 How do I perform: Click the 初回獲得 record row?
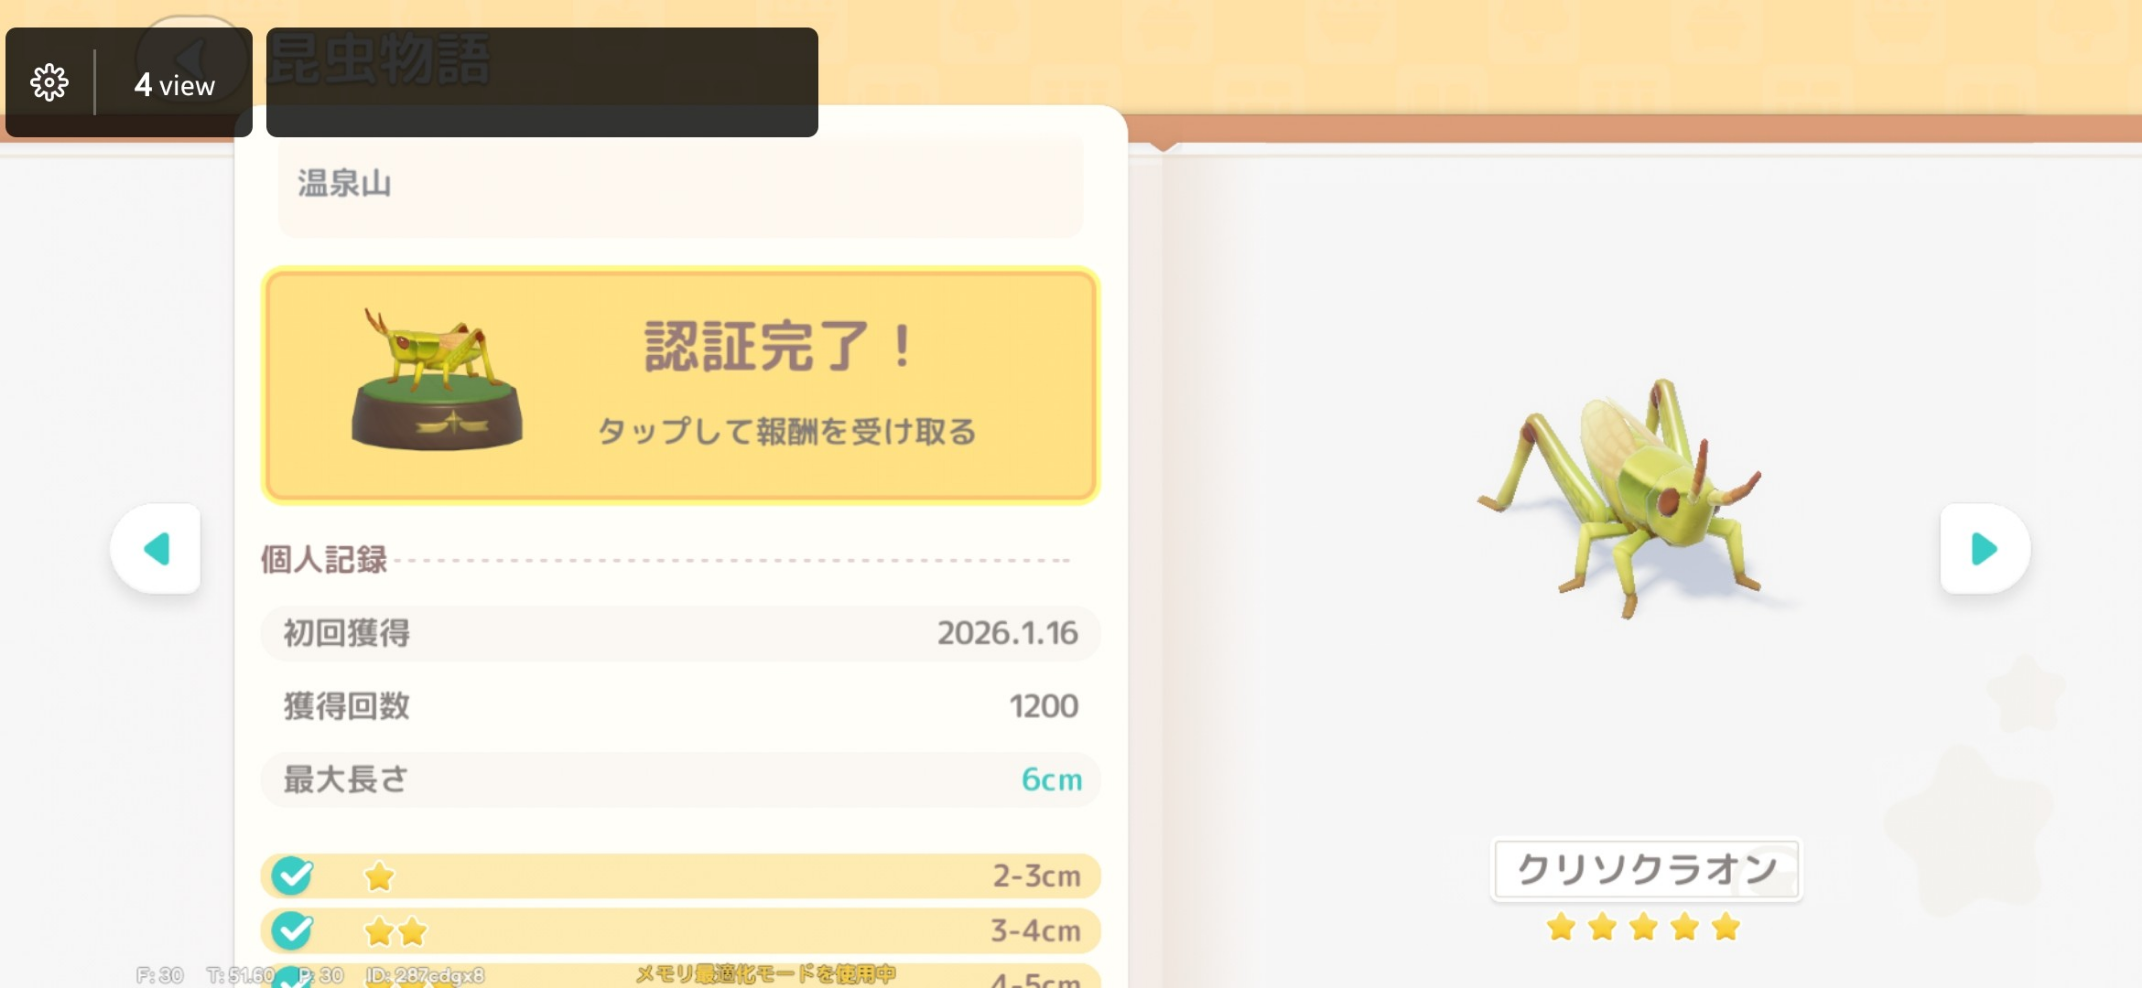(680, 633)
